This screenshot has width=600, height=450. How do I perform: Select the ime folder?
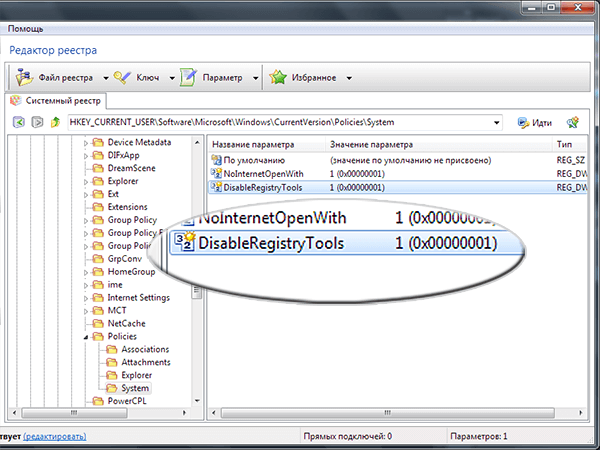point(115,285)
